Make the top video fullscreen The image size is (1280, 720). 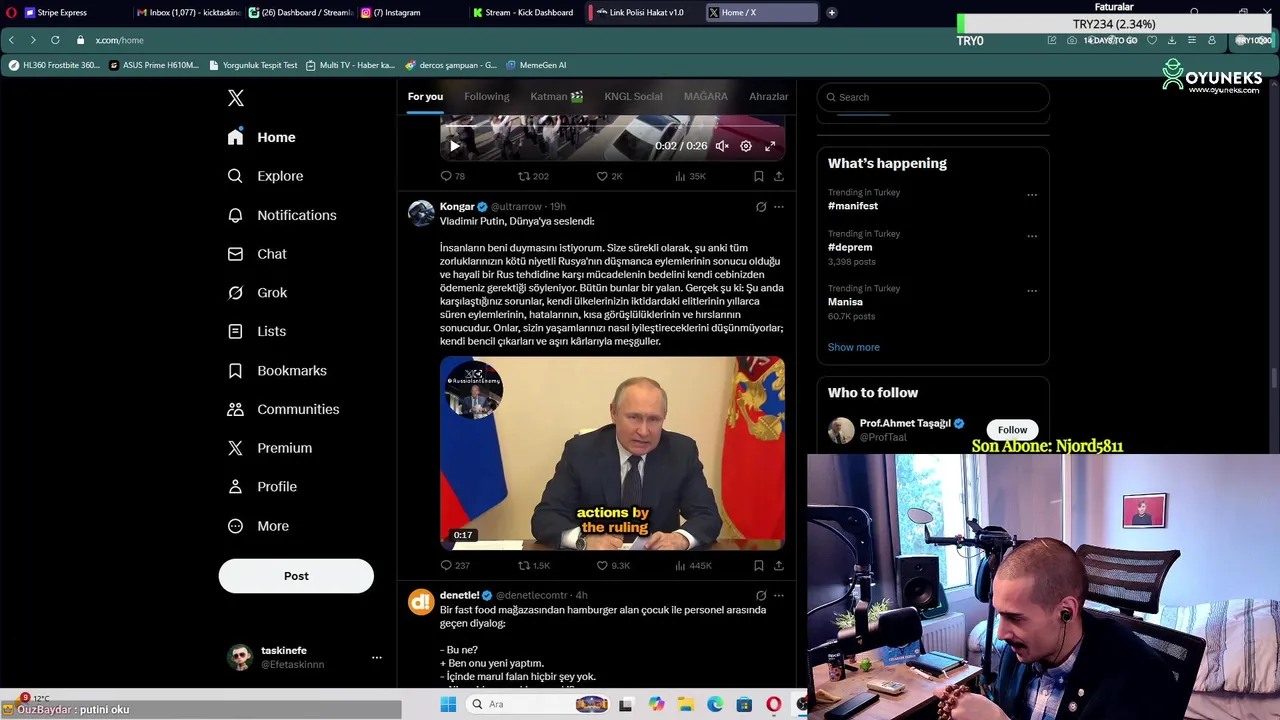click(x=770, y=146)
